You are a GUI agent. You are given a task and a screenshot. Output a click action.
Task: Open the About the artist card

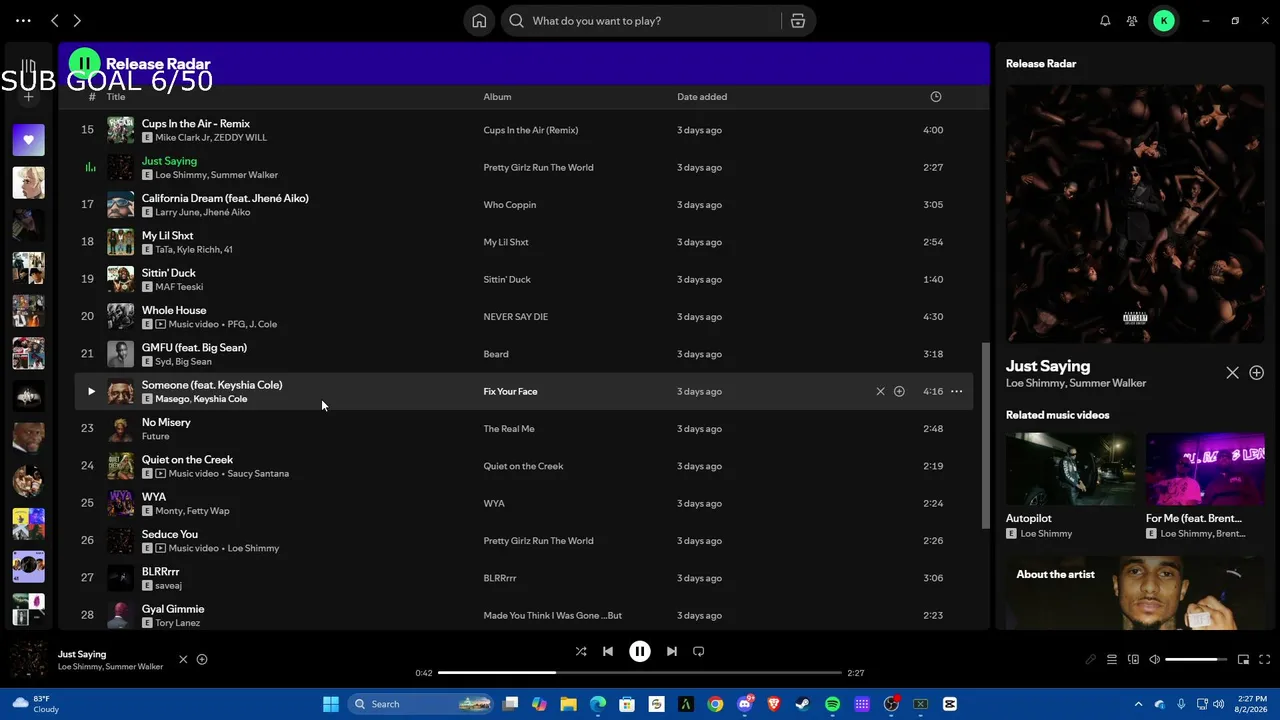coord(1135,593)
